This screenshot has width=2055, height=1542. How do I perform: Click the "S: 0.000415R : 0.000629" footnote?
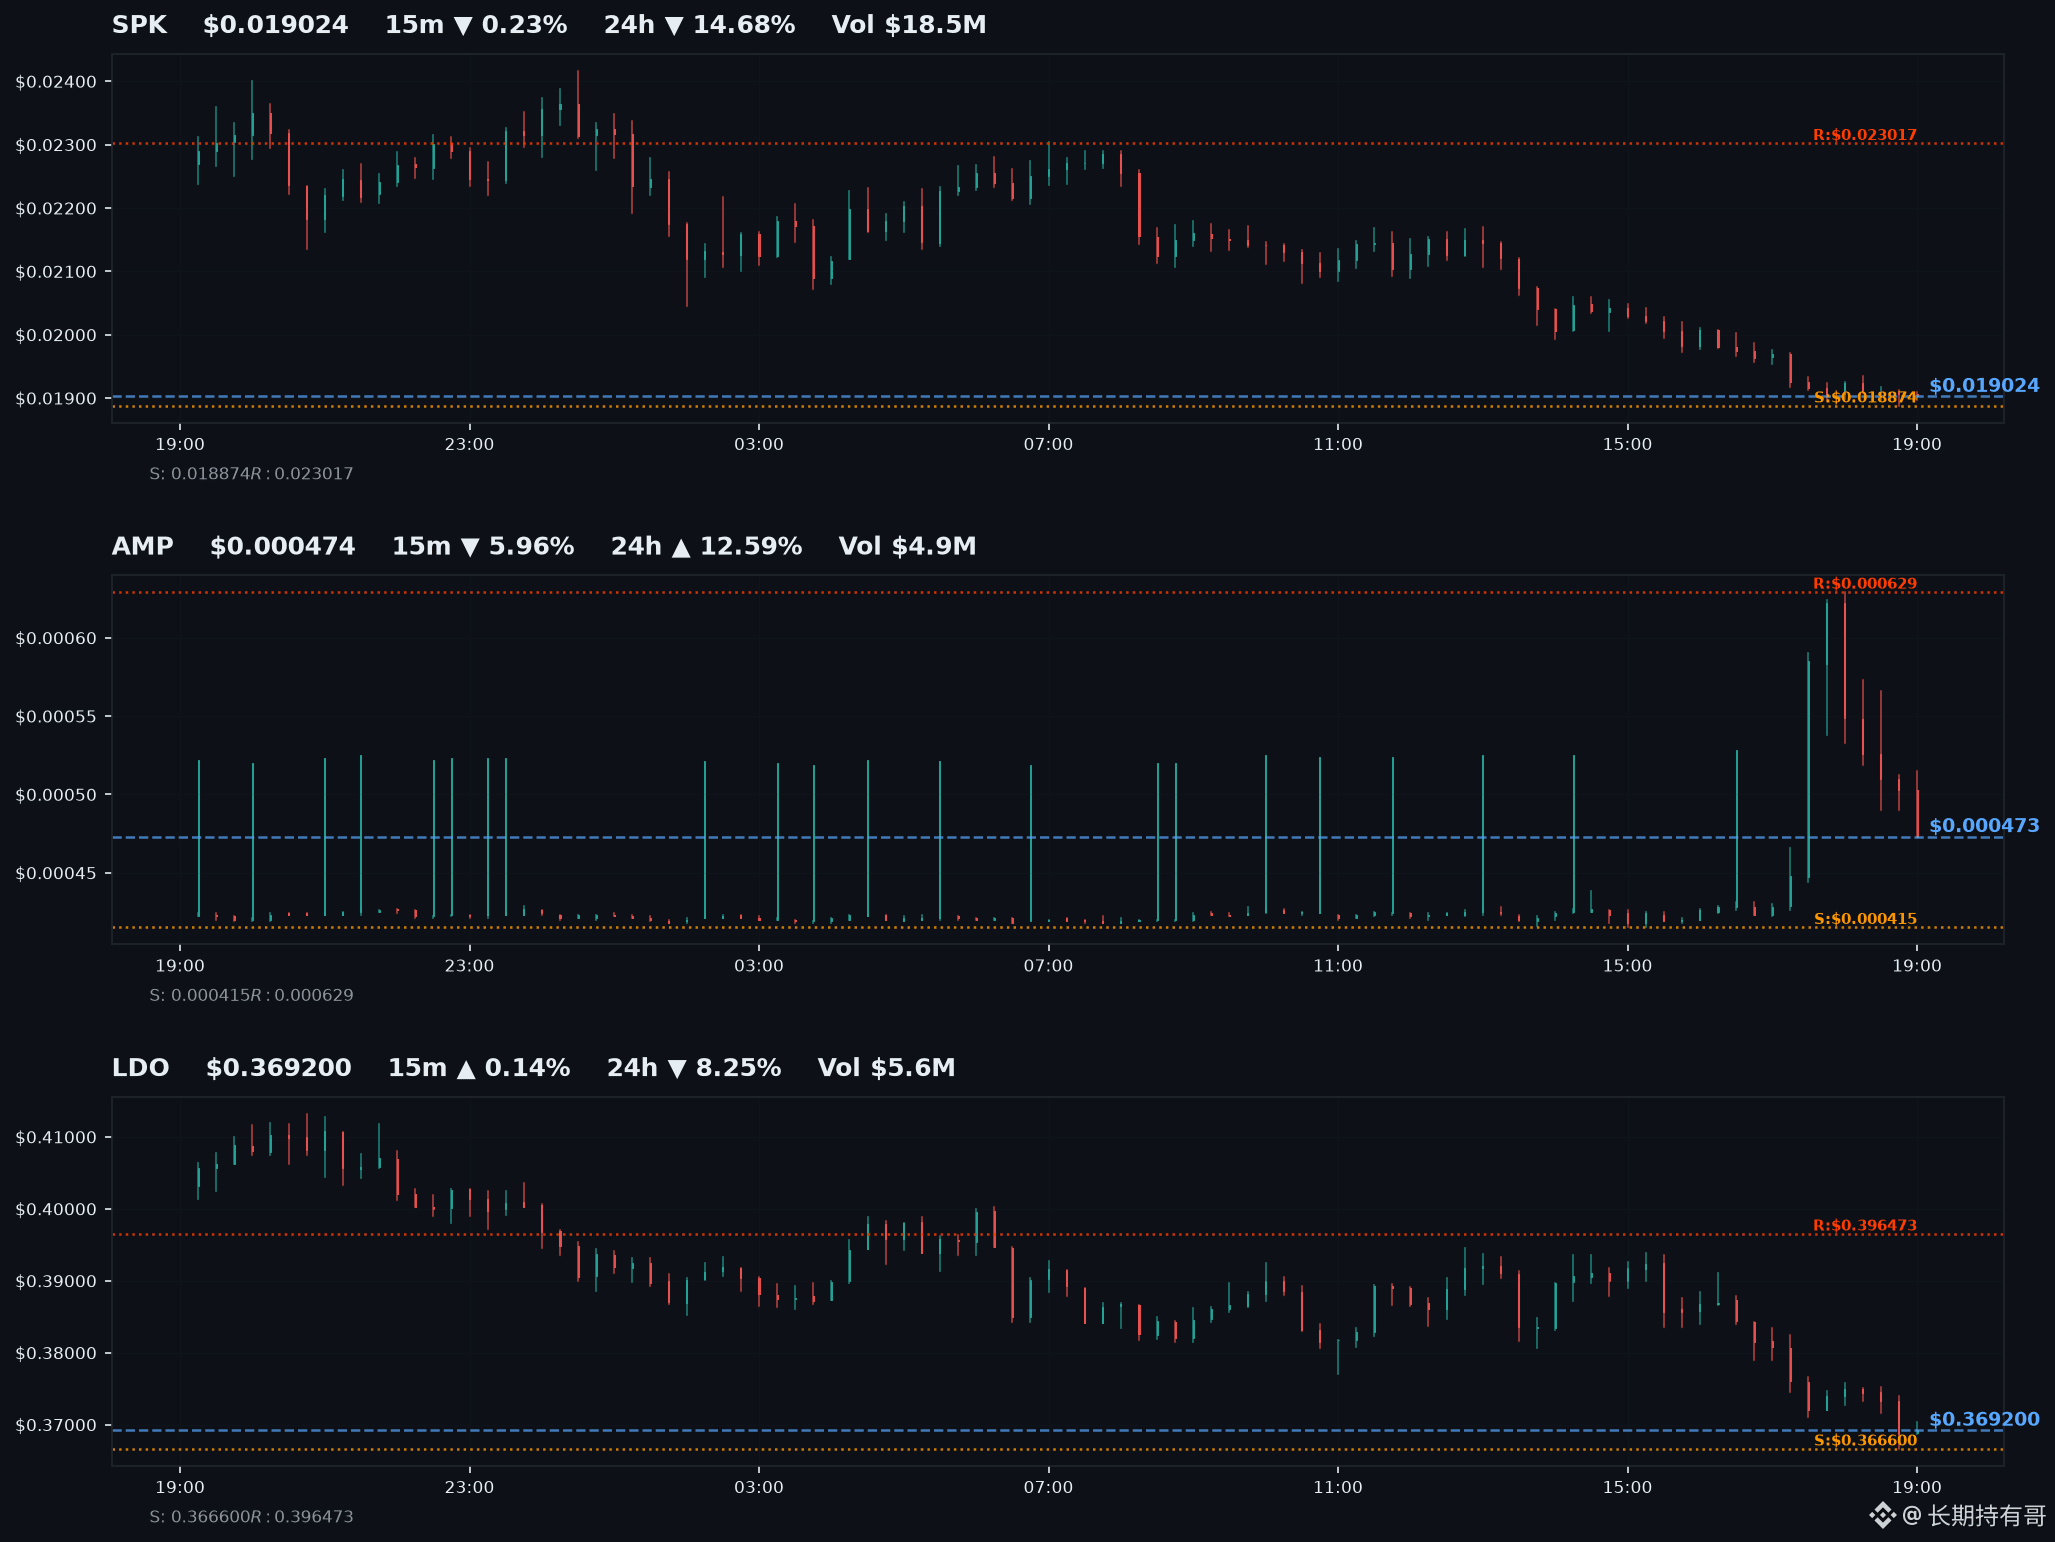(x=251, y=996)
